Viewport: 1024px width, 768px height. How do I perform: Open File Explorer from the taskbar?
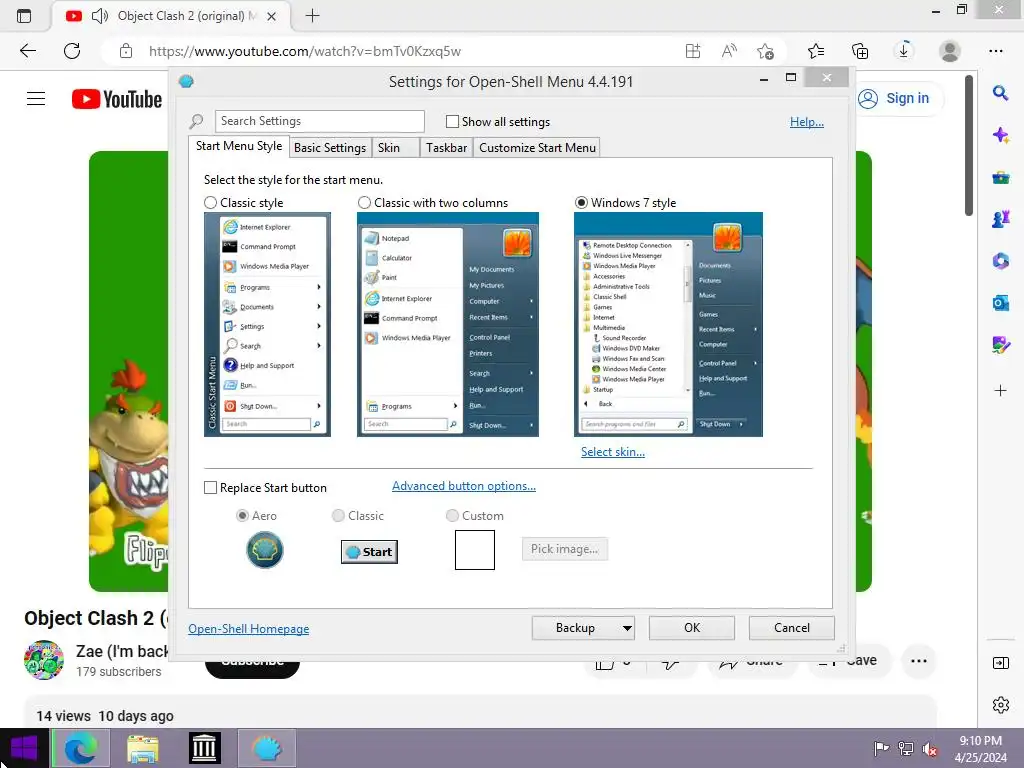(142, 748)
